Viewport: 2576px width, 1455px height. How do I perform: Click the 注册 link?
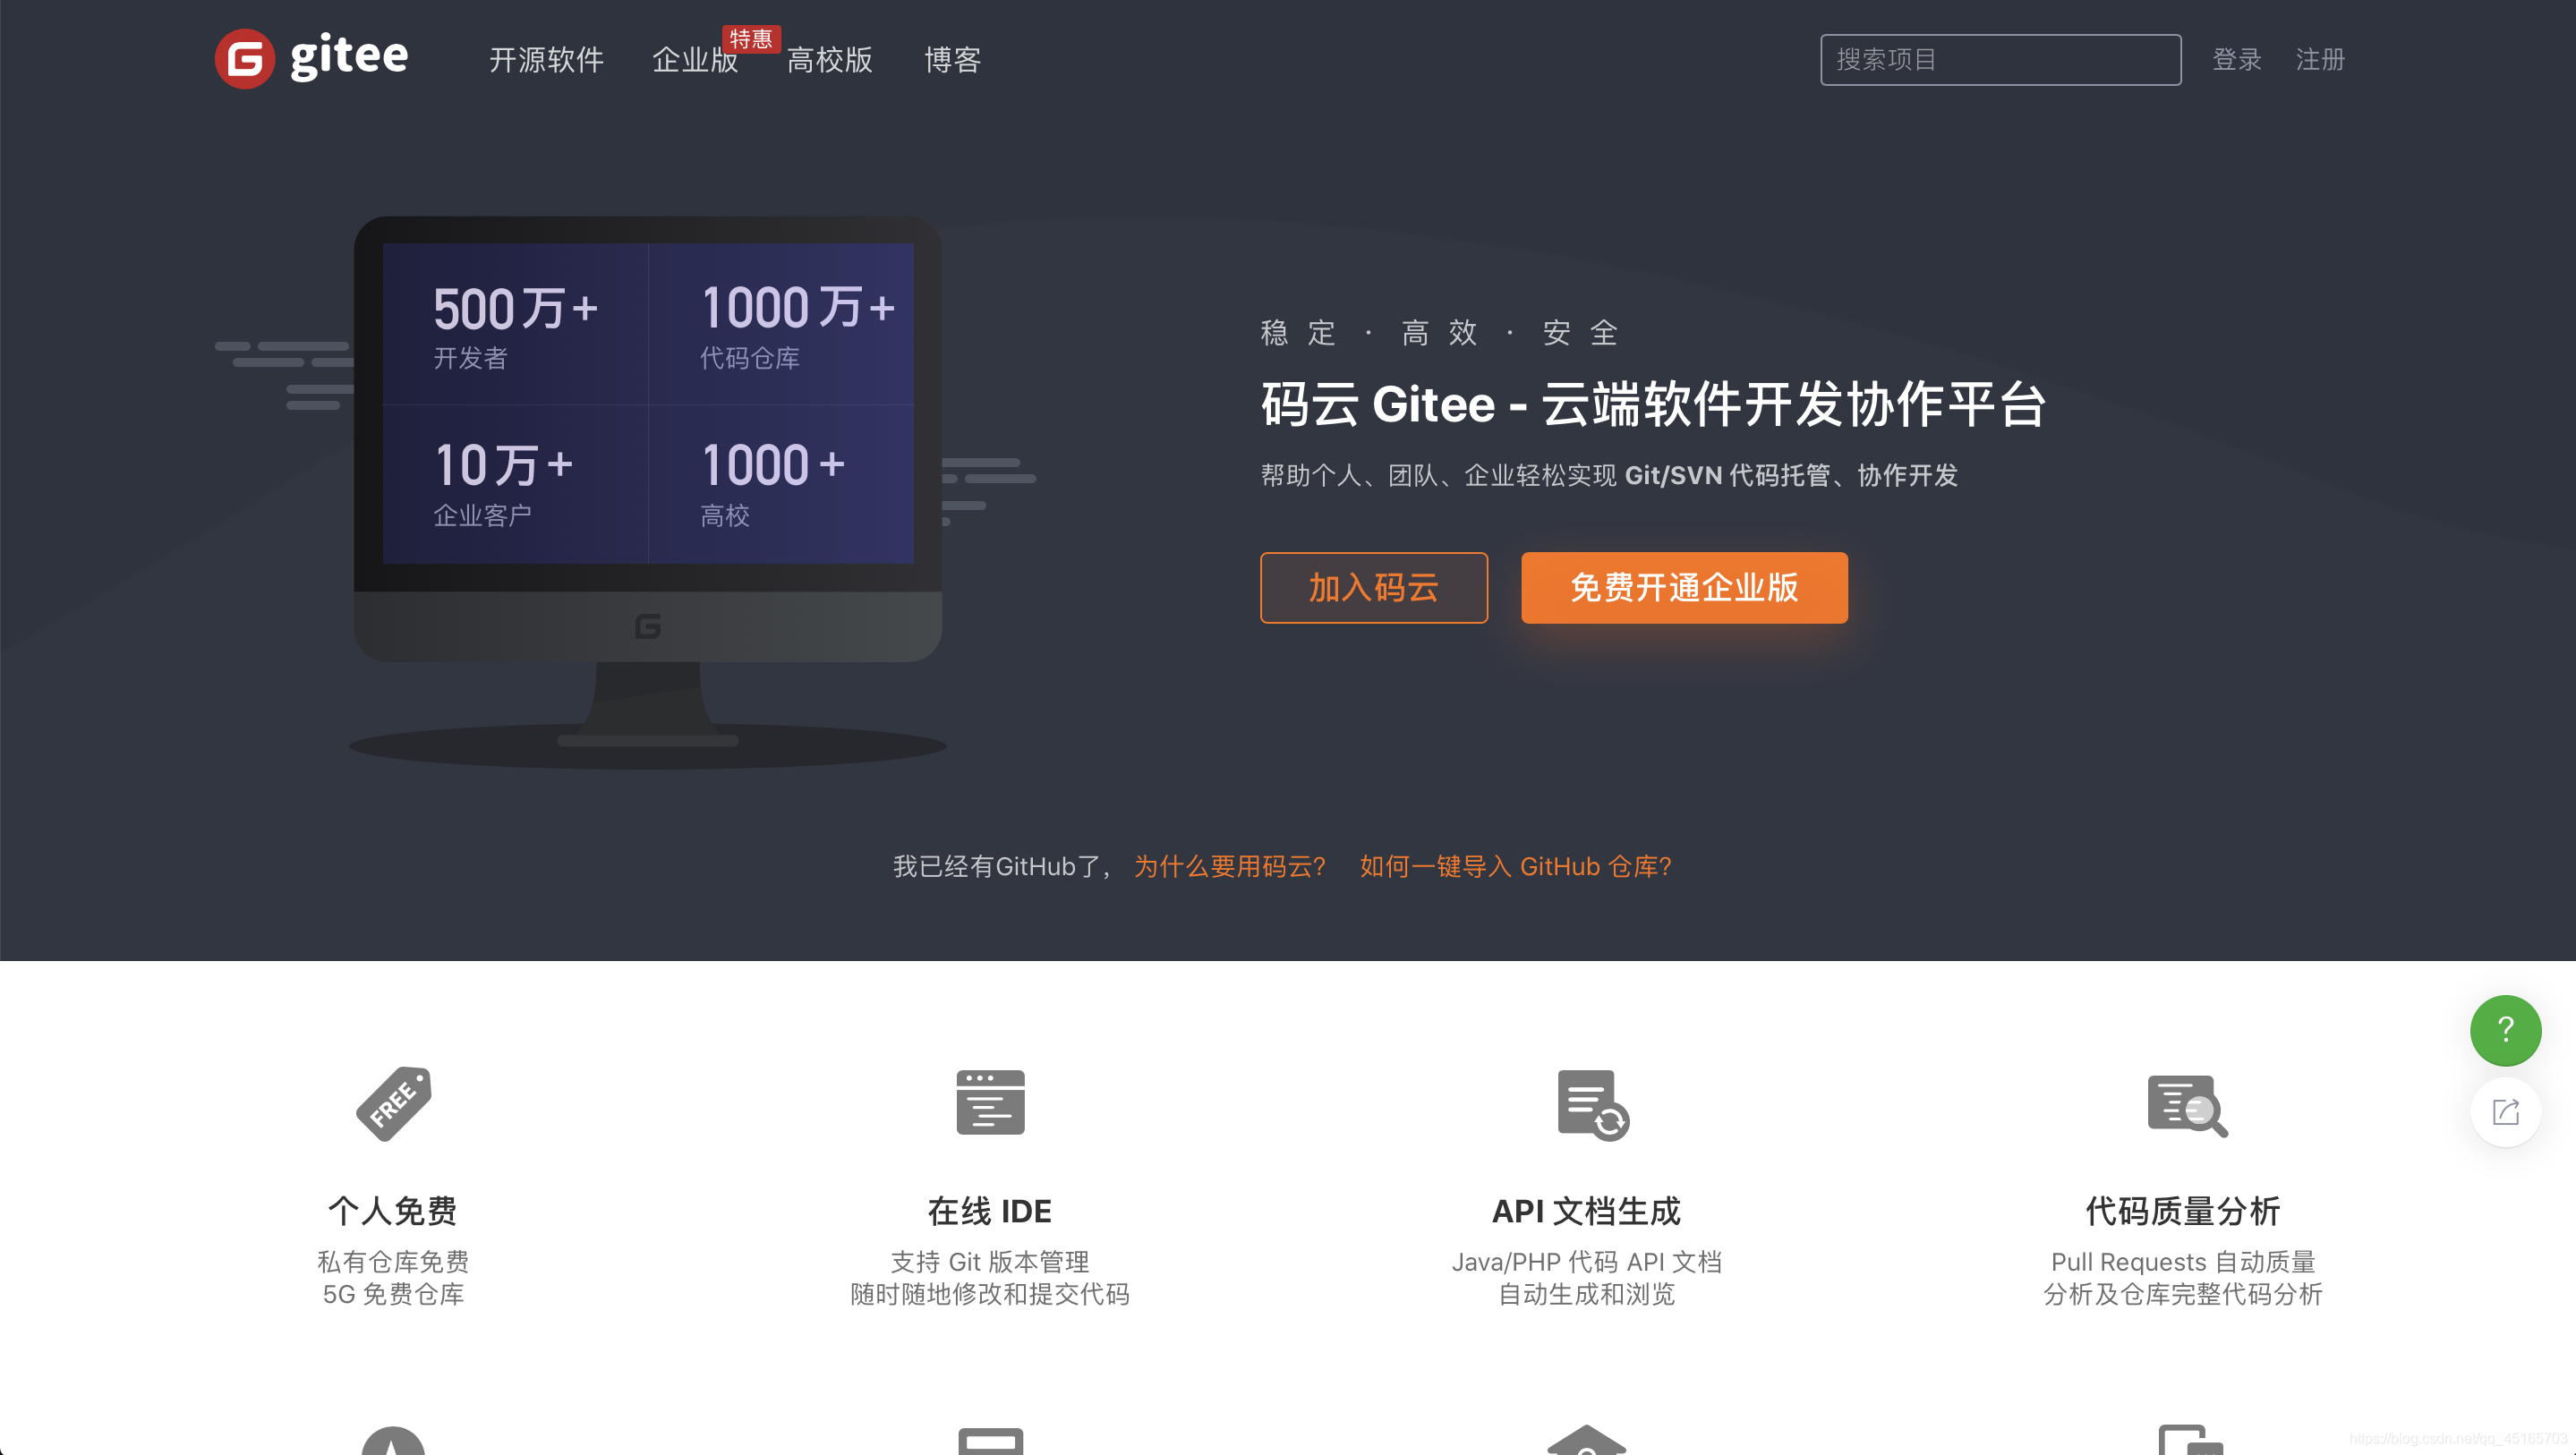(2320, 60)
